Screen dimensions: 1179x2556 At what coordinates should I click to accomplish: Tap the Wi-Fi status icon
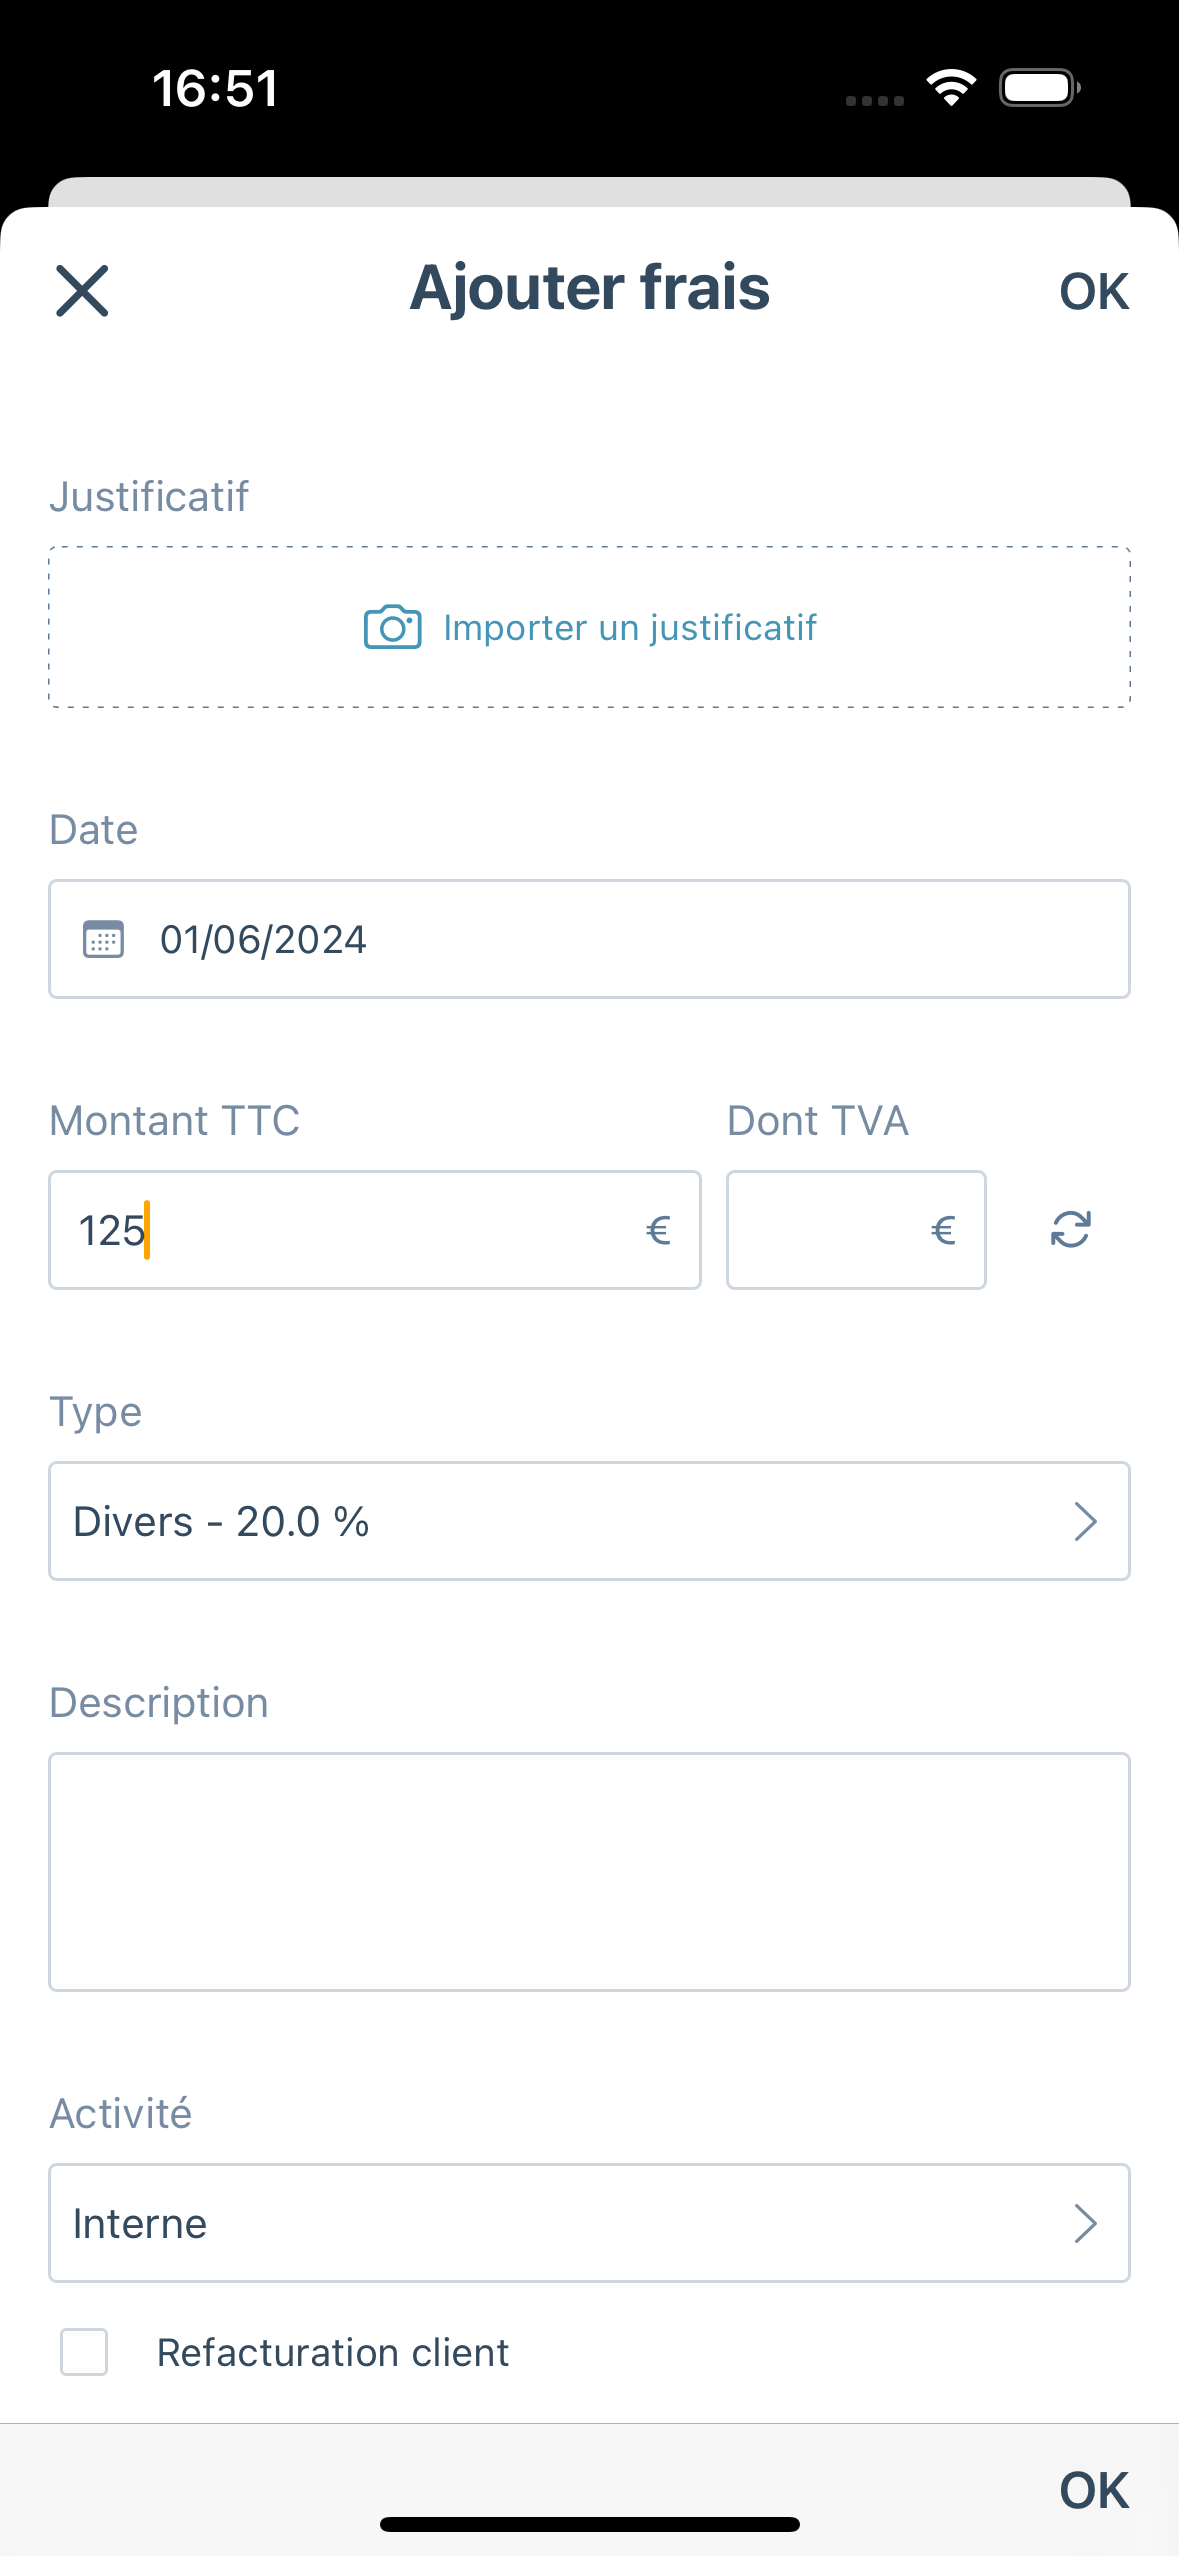tap(951, 88)
